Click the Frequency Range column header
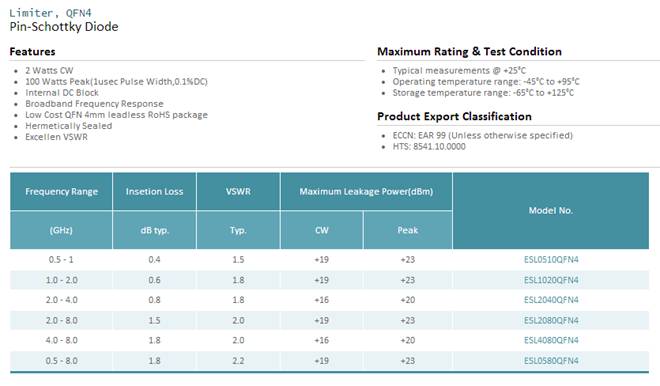Image resolution: width=660 pixels, height=386 pixels. point(61,192)
